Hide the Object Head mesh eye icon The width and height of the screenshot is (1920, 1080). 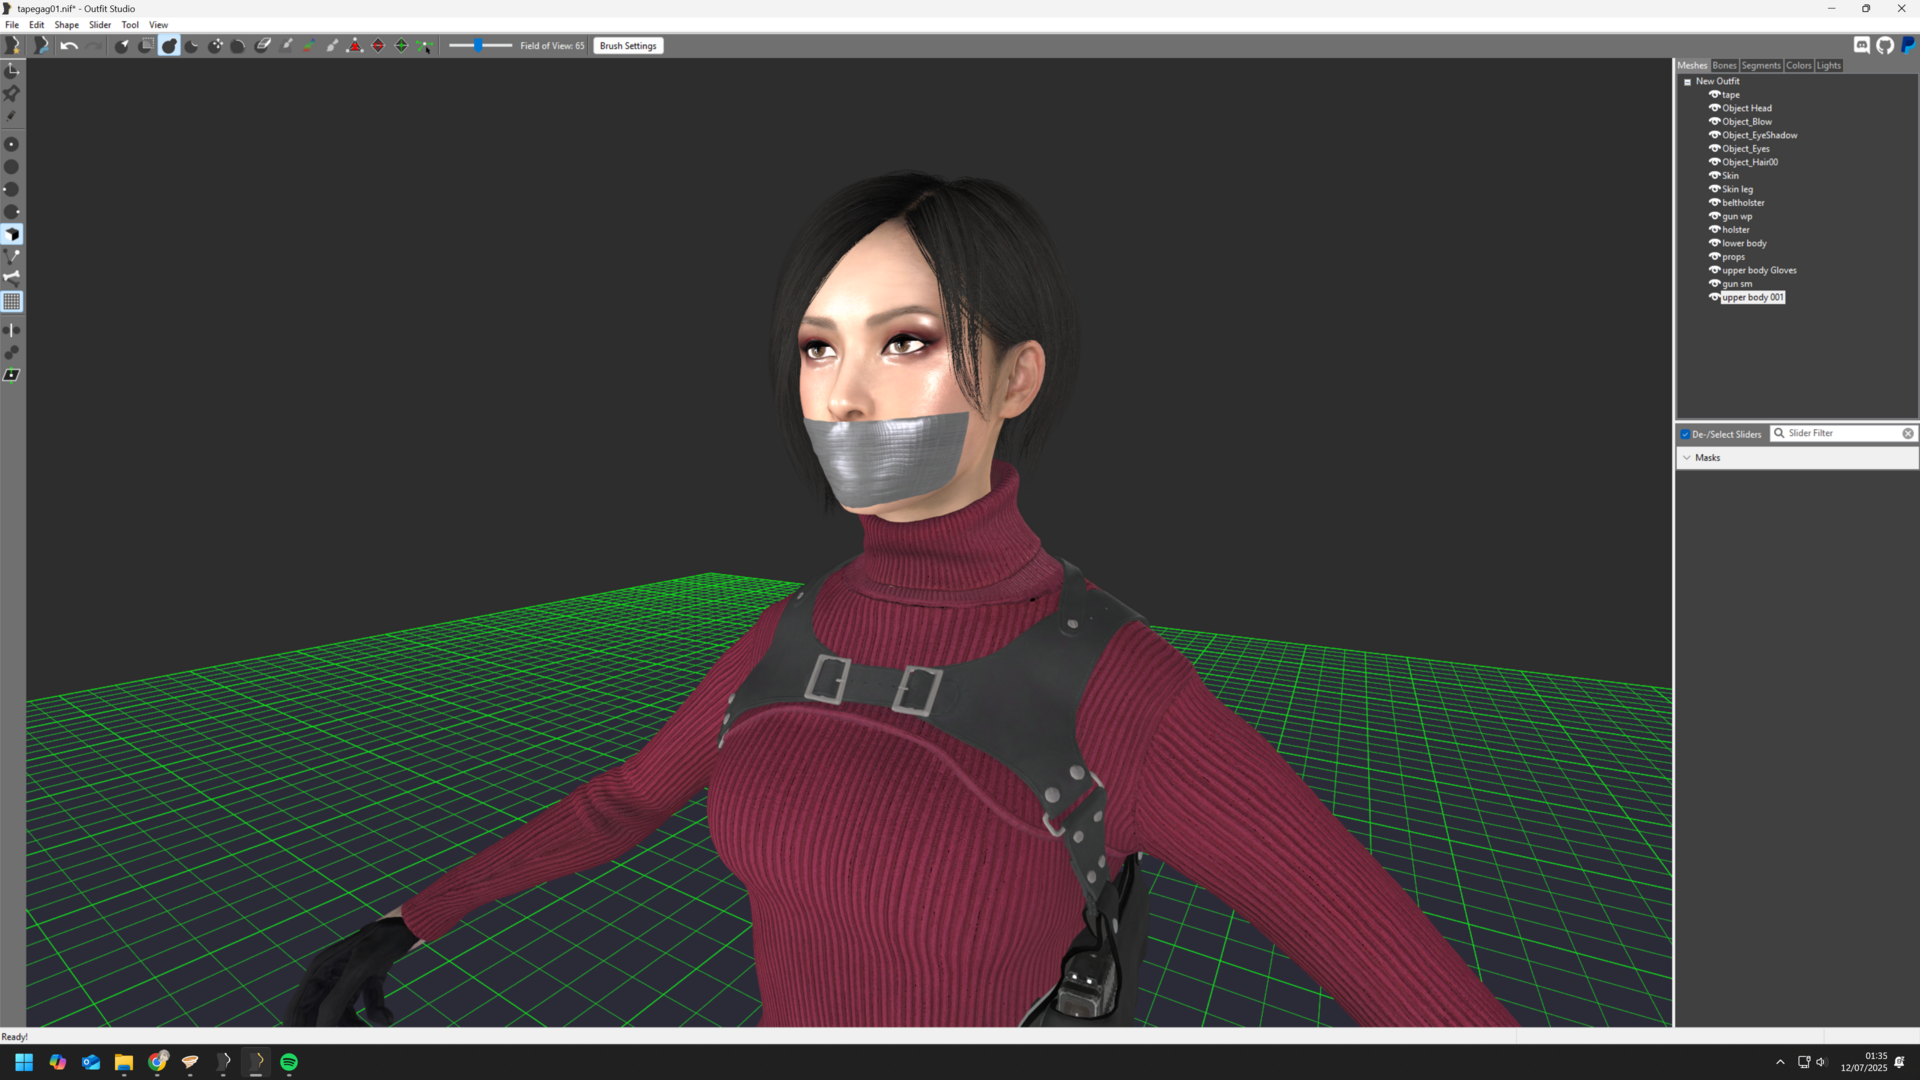(1714, 108)
